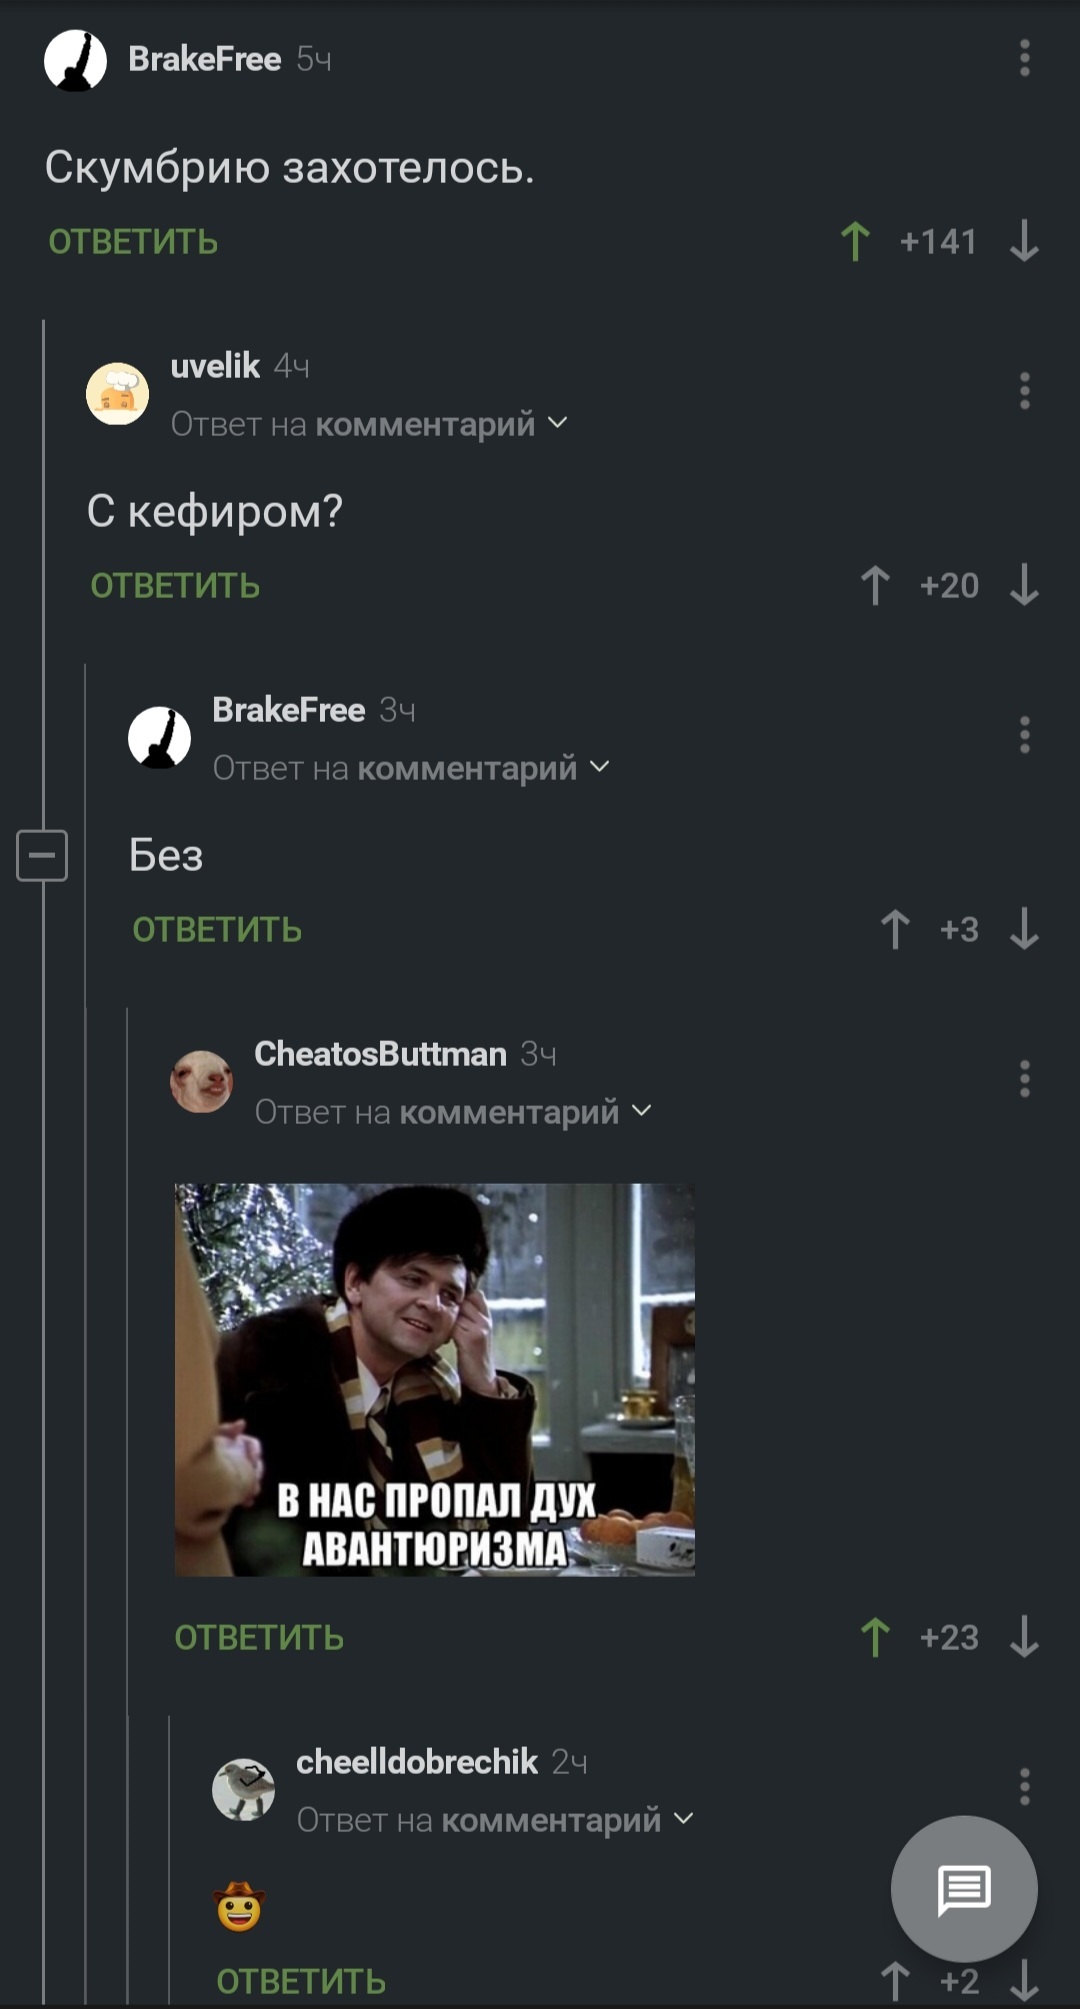The image size is (1080, 2009).
Task: Expand 'Ответ на комментарий' under cheelldobrechik
Action: [495, 1820]
